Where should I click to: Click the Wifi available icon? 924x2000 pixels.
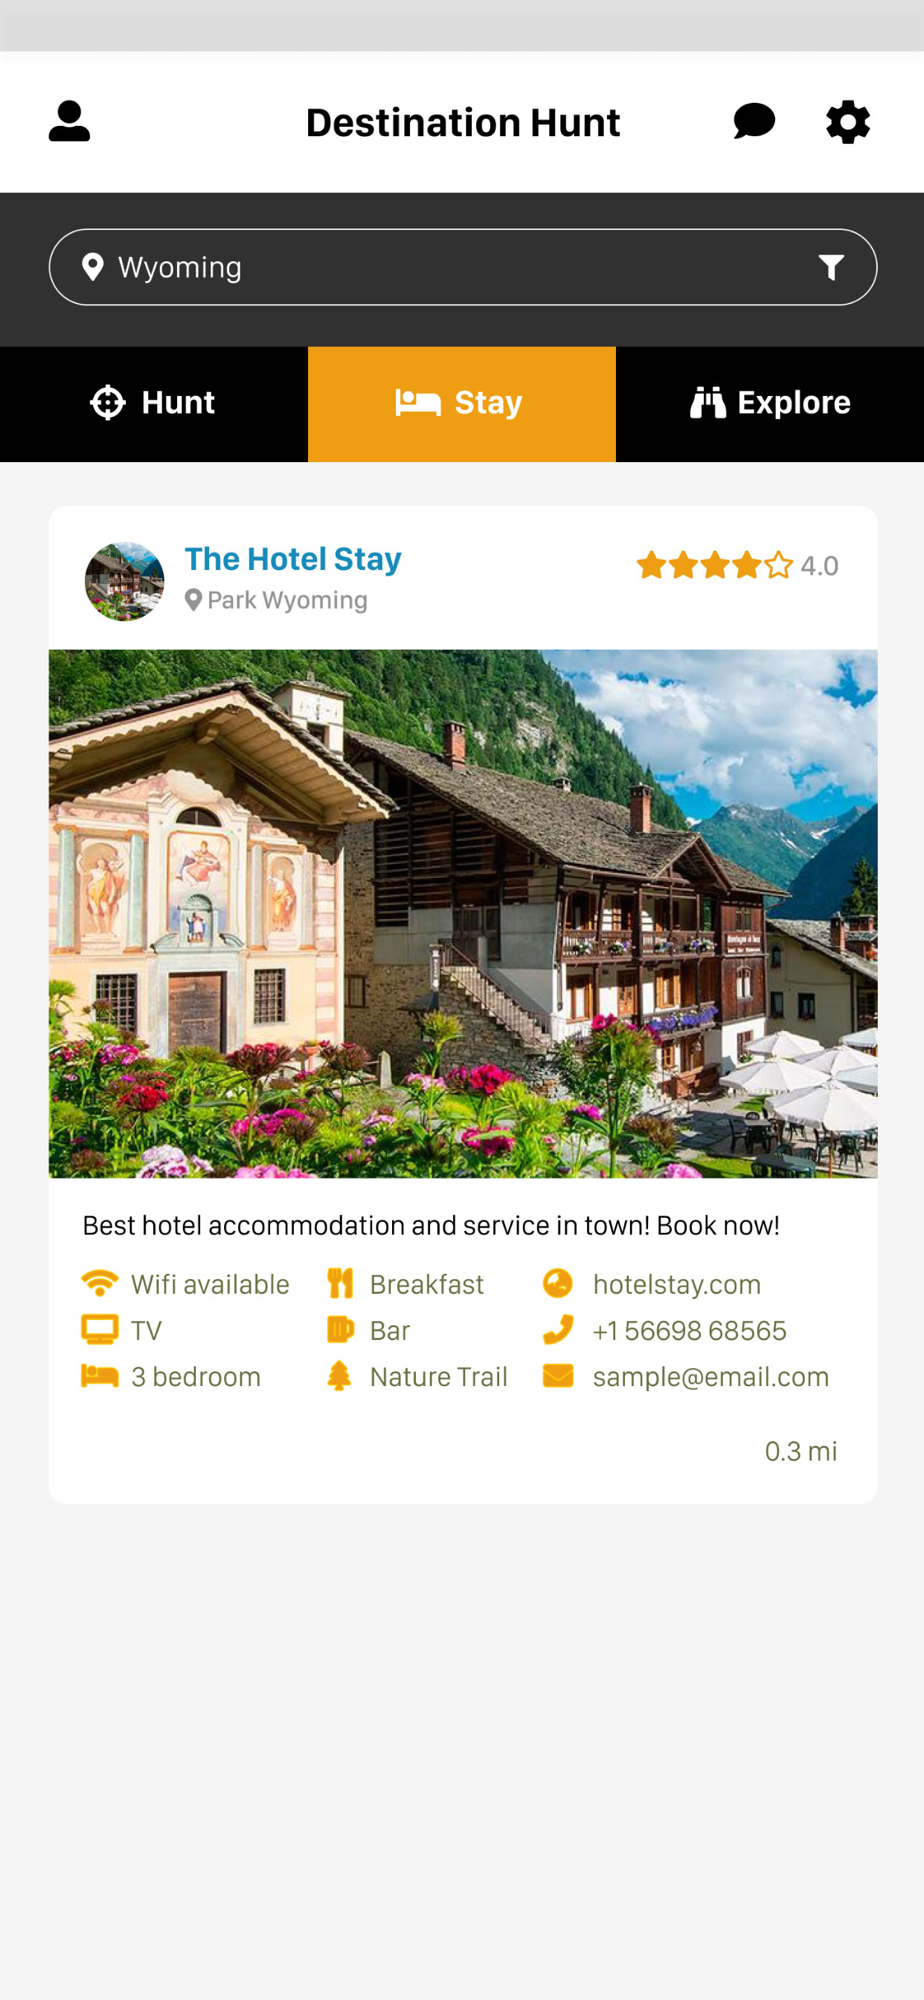(x=99, y=1283)
